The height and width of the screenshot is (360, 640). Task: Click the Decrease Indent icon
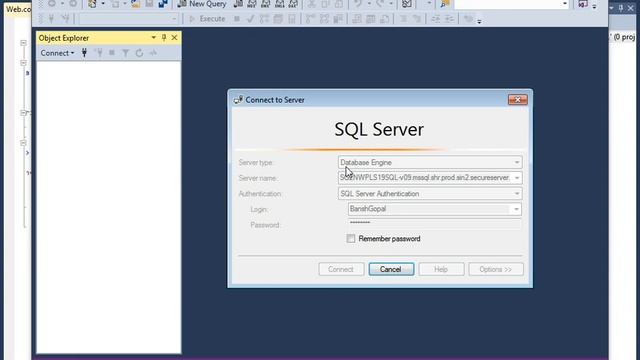tap(436, 19)
